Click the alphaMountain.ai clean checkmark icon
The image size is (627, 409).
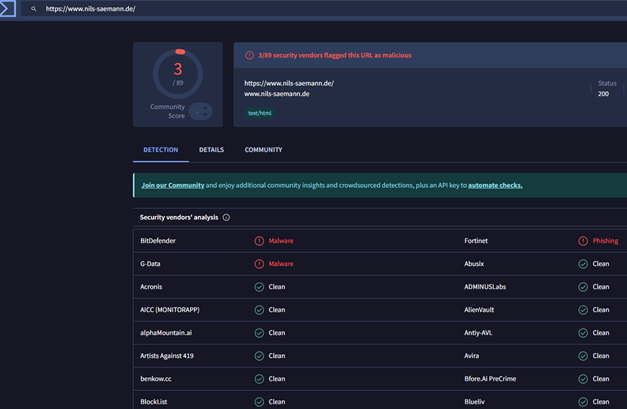pyautogui.click(x=259, y=333)
